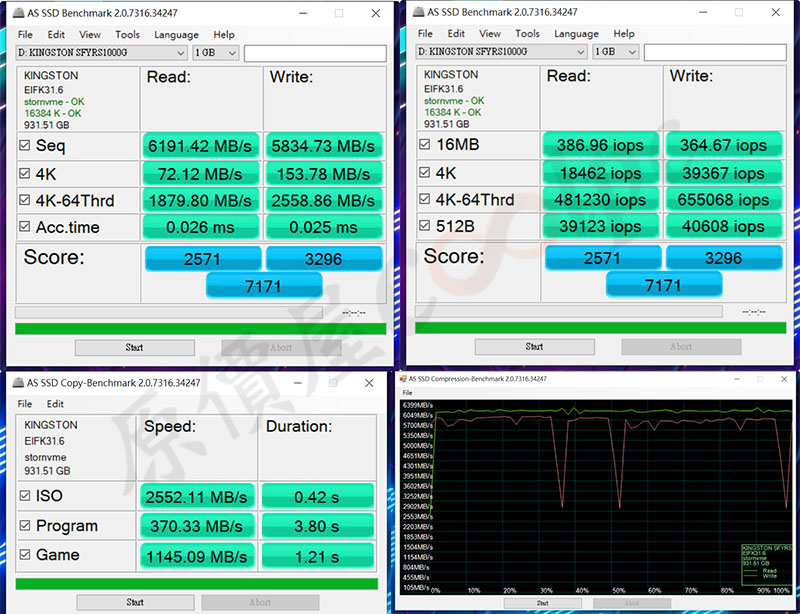Click the green progress bar under the Game row
Image resolution: width=800 pixels, height=614 pixels.
click(196, 583)
